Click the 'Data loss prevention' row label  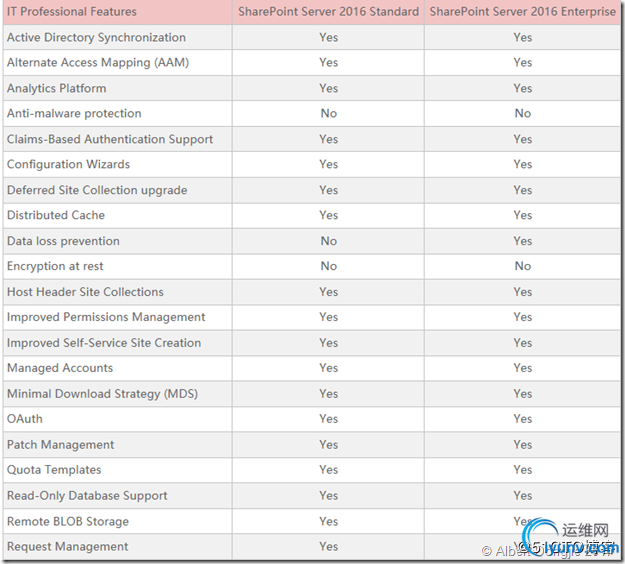click(x=63, y=241)
